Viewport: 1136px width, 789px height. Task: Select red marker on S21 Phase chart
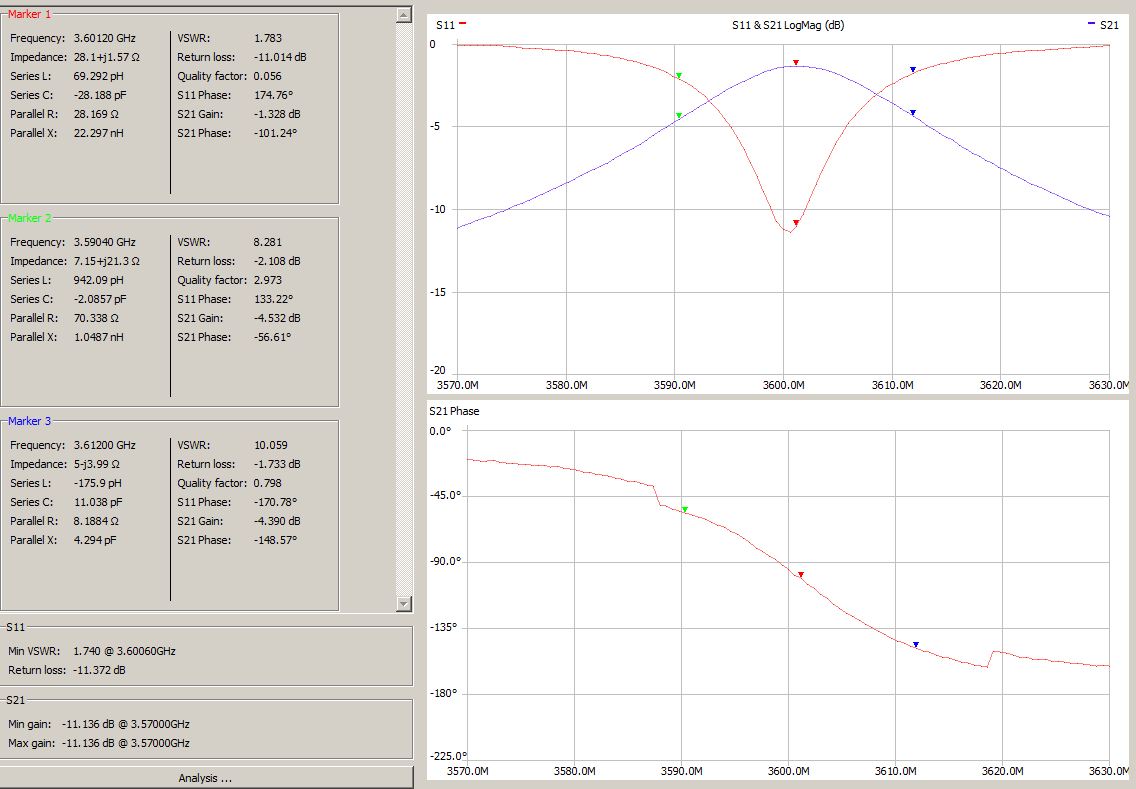coord(801,575)
